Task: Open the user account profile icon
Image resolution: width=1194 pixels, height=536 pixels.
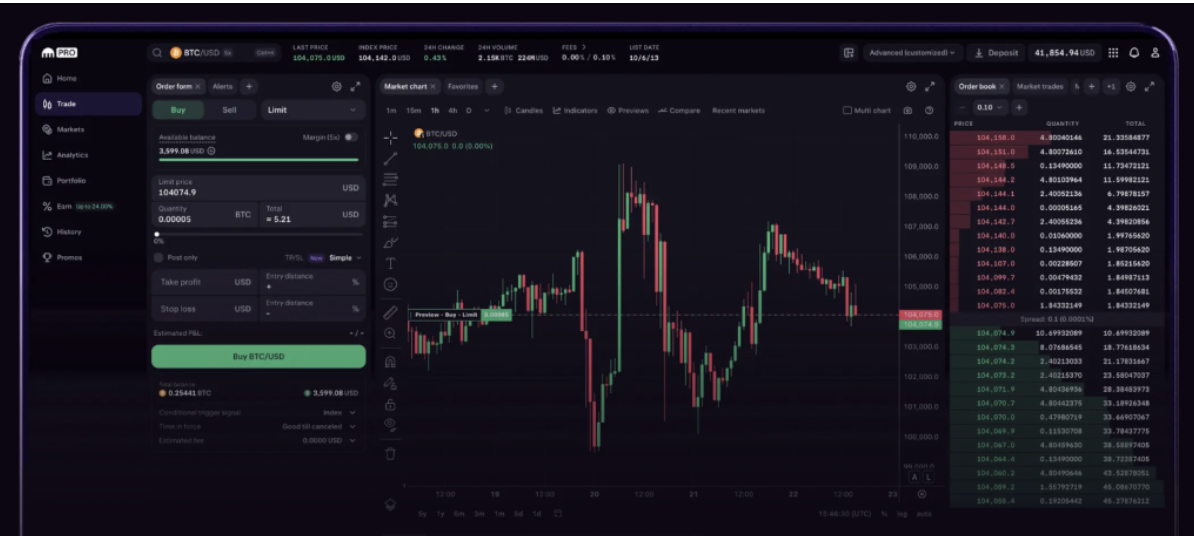Action: click(x=1155, y=53)
